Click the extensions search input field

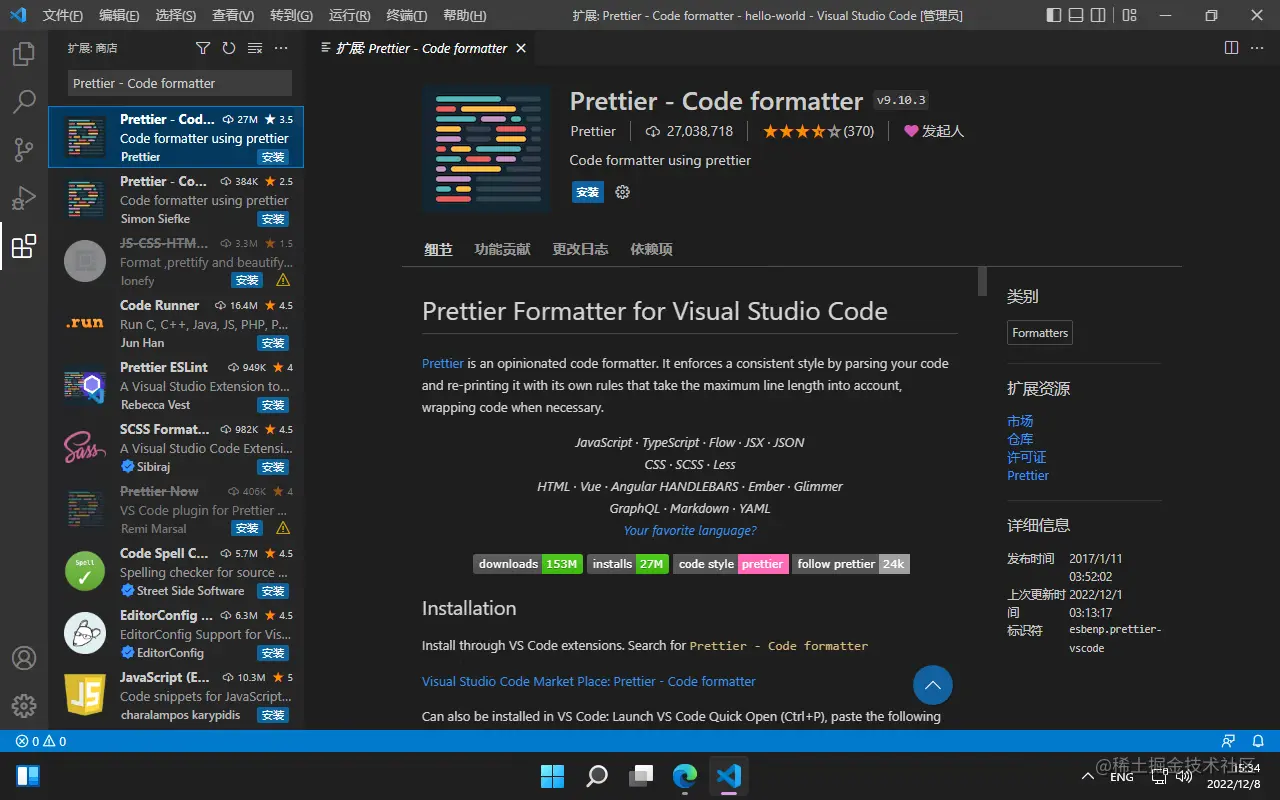pos(176,83)
